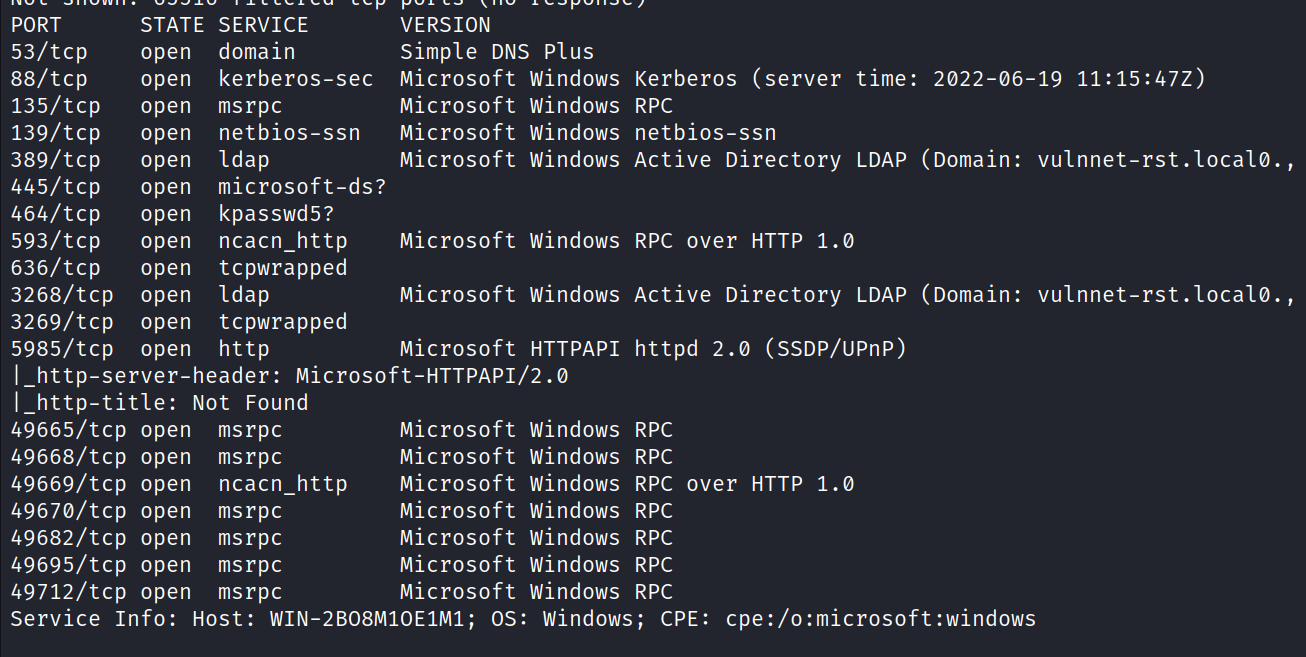Click ncacn_http service on port 49669
This screenshot has height=657, width=1306.
(x=283, y=484)
